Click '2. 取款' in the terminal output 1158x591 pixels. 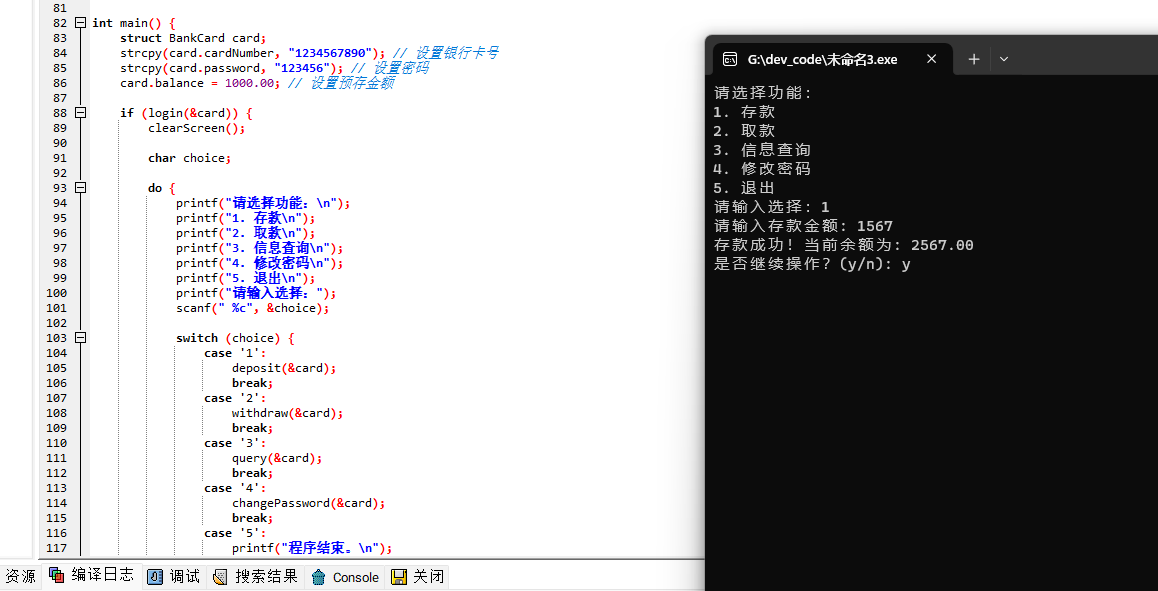[744, 131]
